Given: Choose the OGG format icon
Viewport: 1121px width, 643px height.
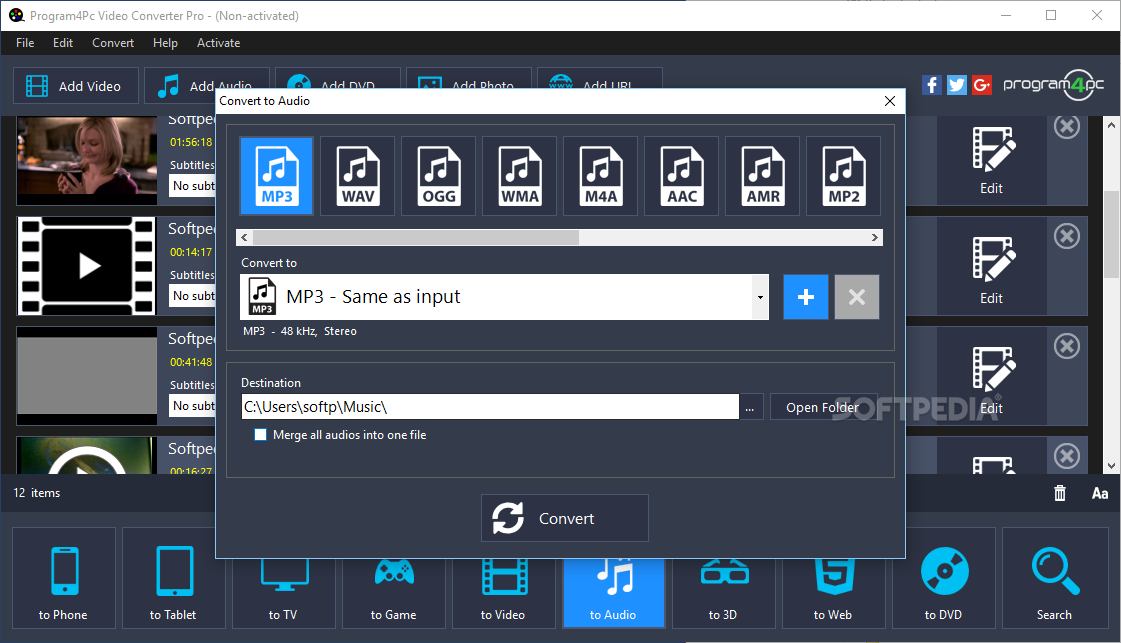Looking at the screenshot, I should point(438,176).
